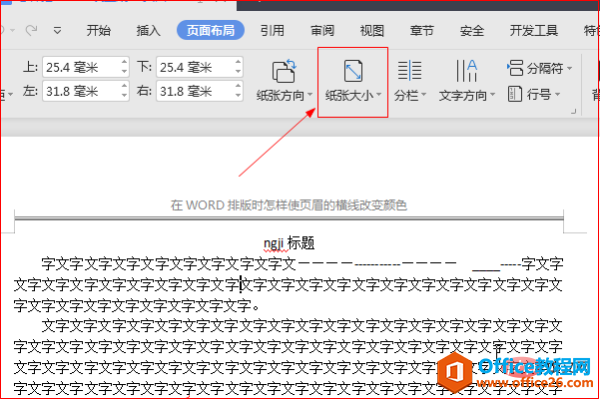Screen dimensions: 600x400
Task: Click the redo arrow in quick access bar
Action: 31,30
